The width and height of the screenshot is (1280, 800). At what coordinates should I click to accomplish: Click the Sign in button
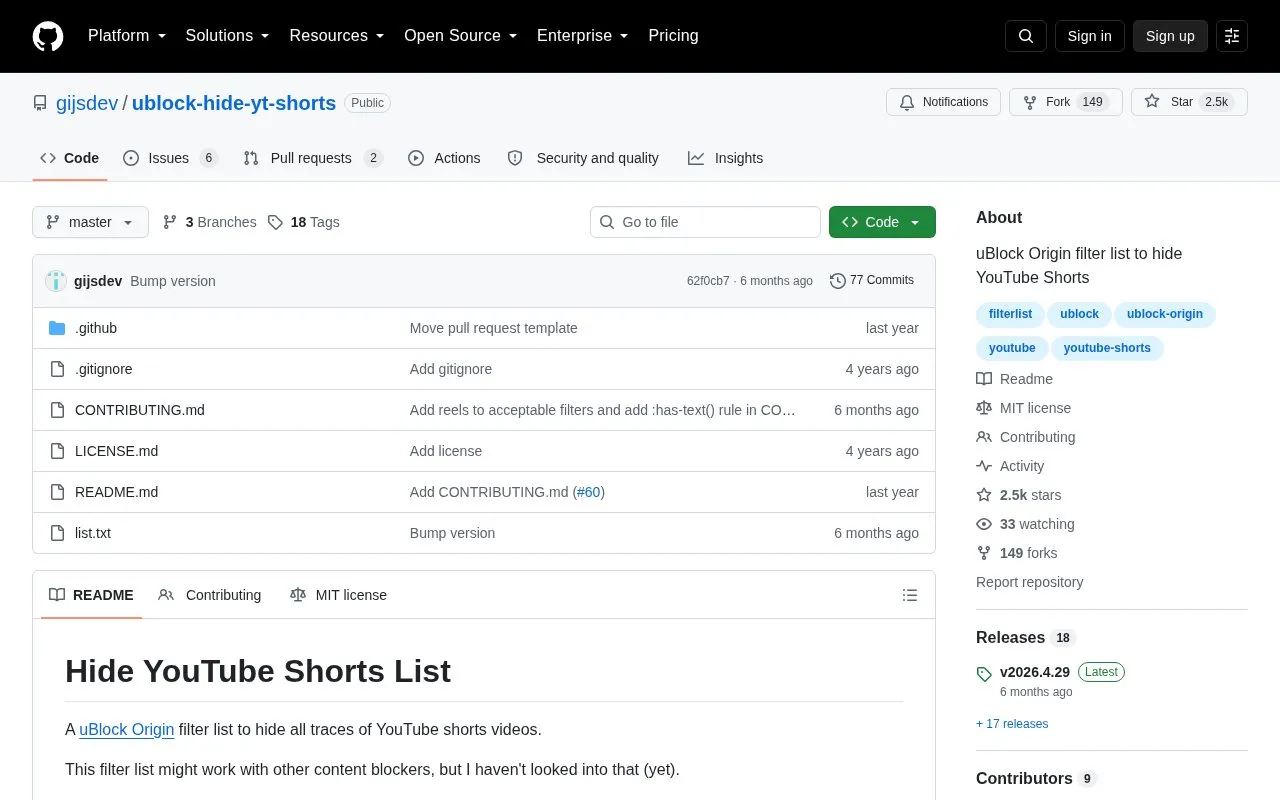pos(1090,36)
